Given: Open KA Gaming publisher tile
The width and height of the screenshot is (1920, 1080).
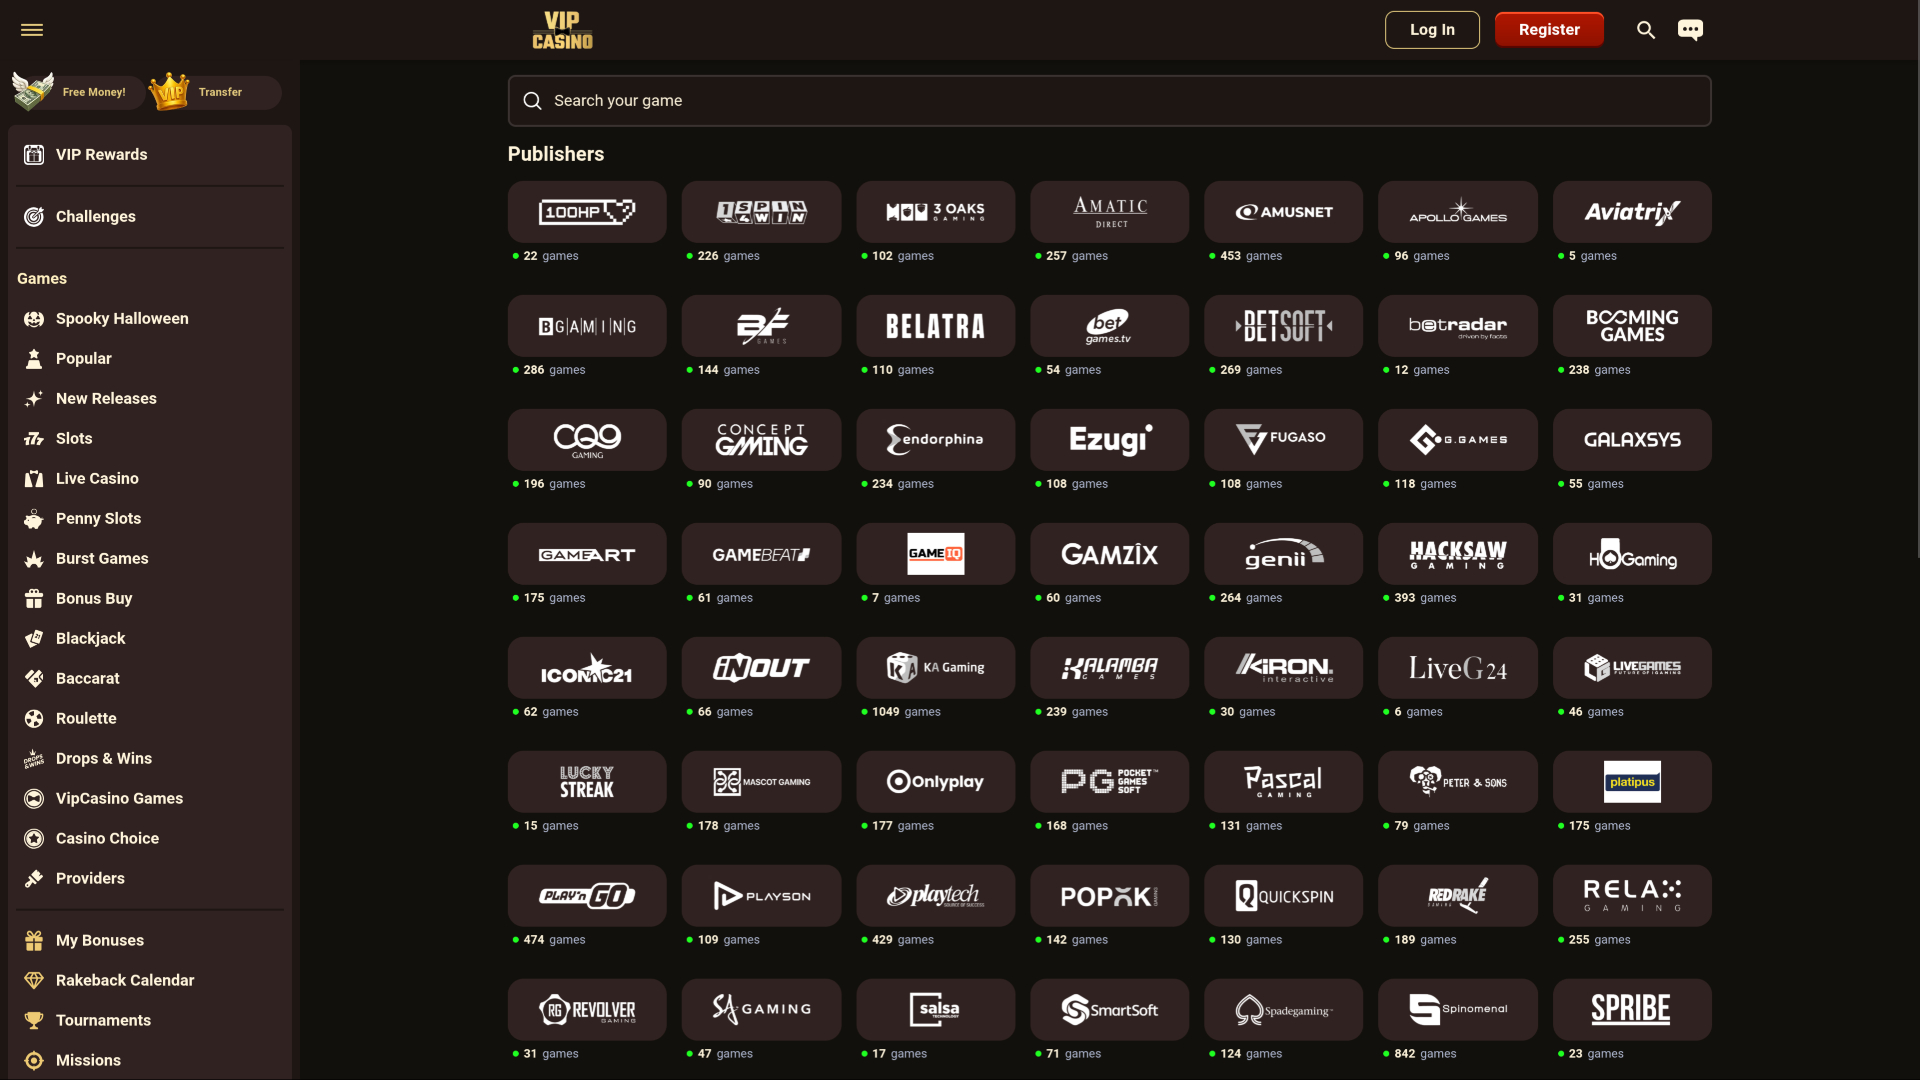Looking at the screenshot, I should (935, 668).
